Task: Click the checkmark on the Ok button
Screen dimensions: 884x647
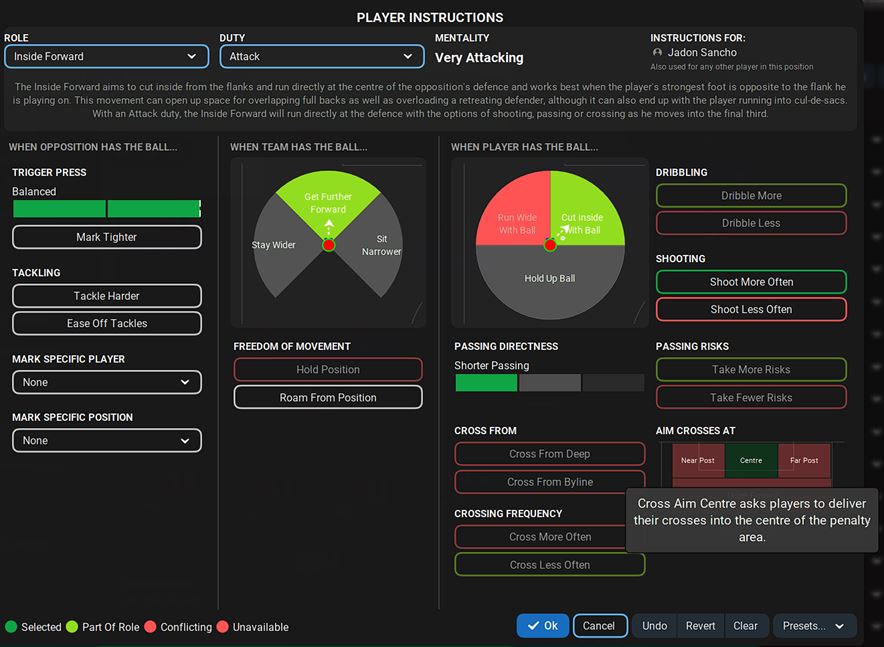Action: click(533, 626)
